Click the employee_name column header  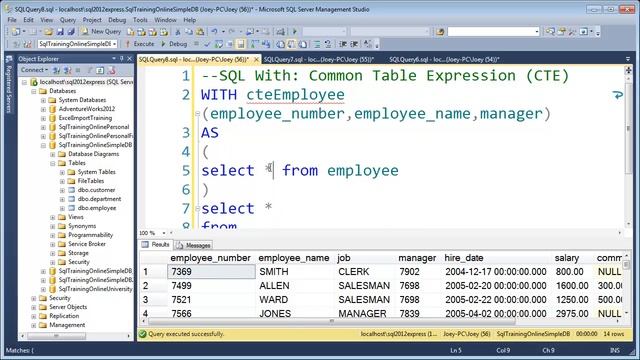pos(293,258)
